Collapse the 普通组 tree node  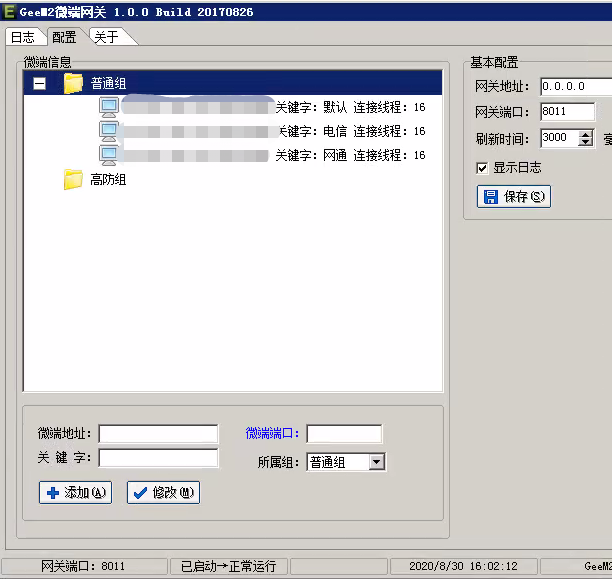pos(39,84)
